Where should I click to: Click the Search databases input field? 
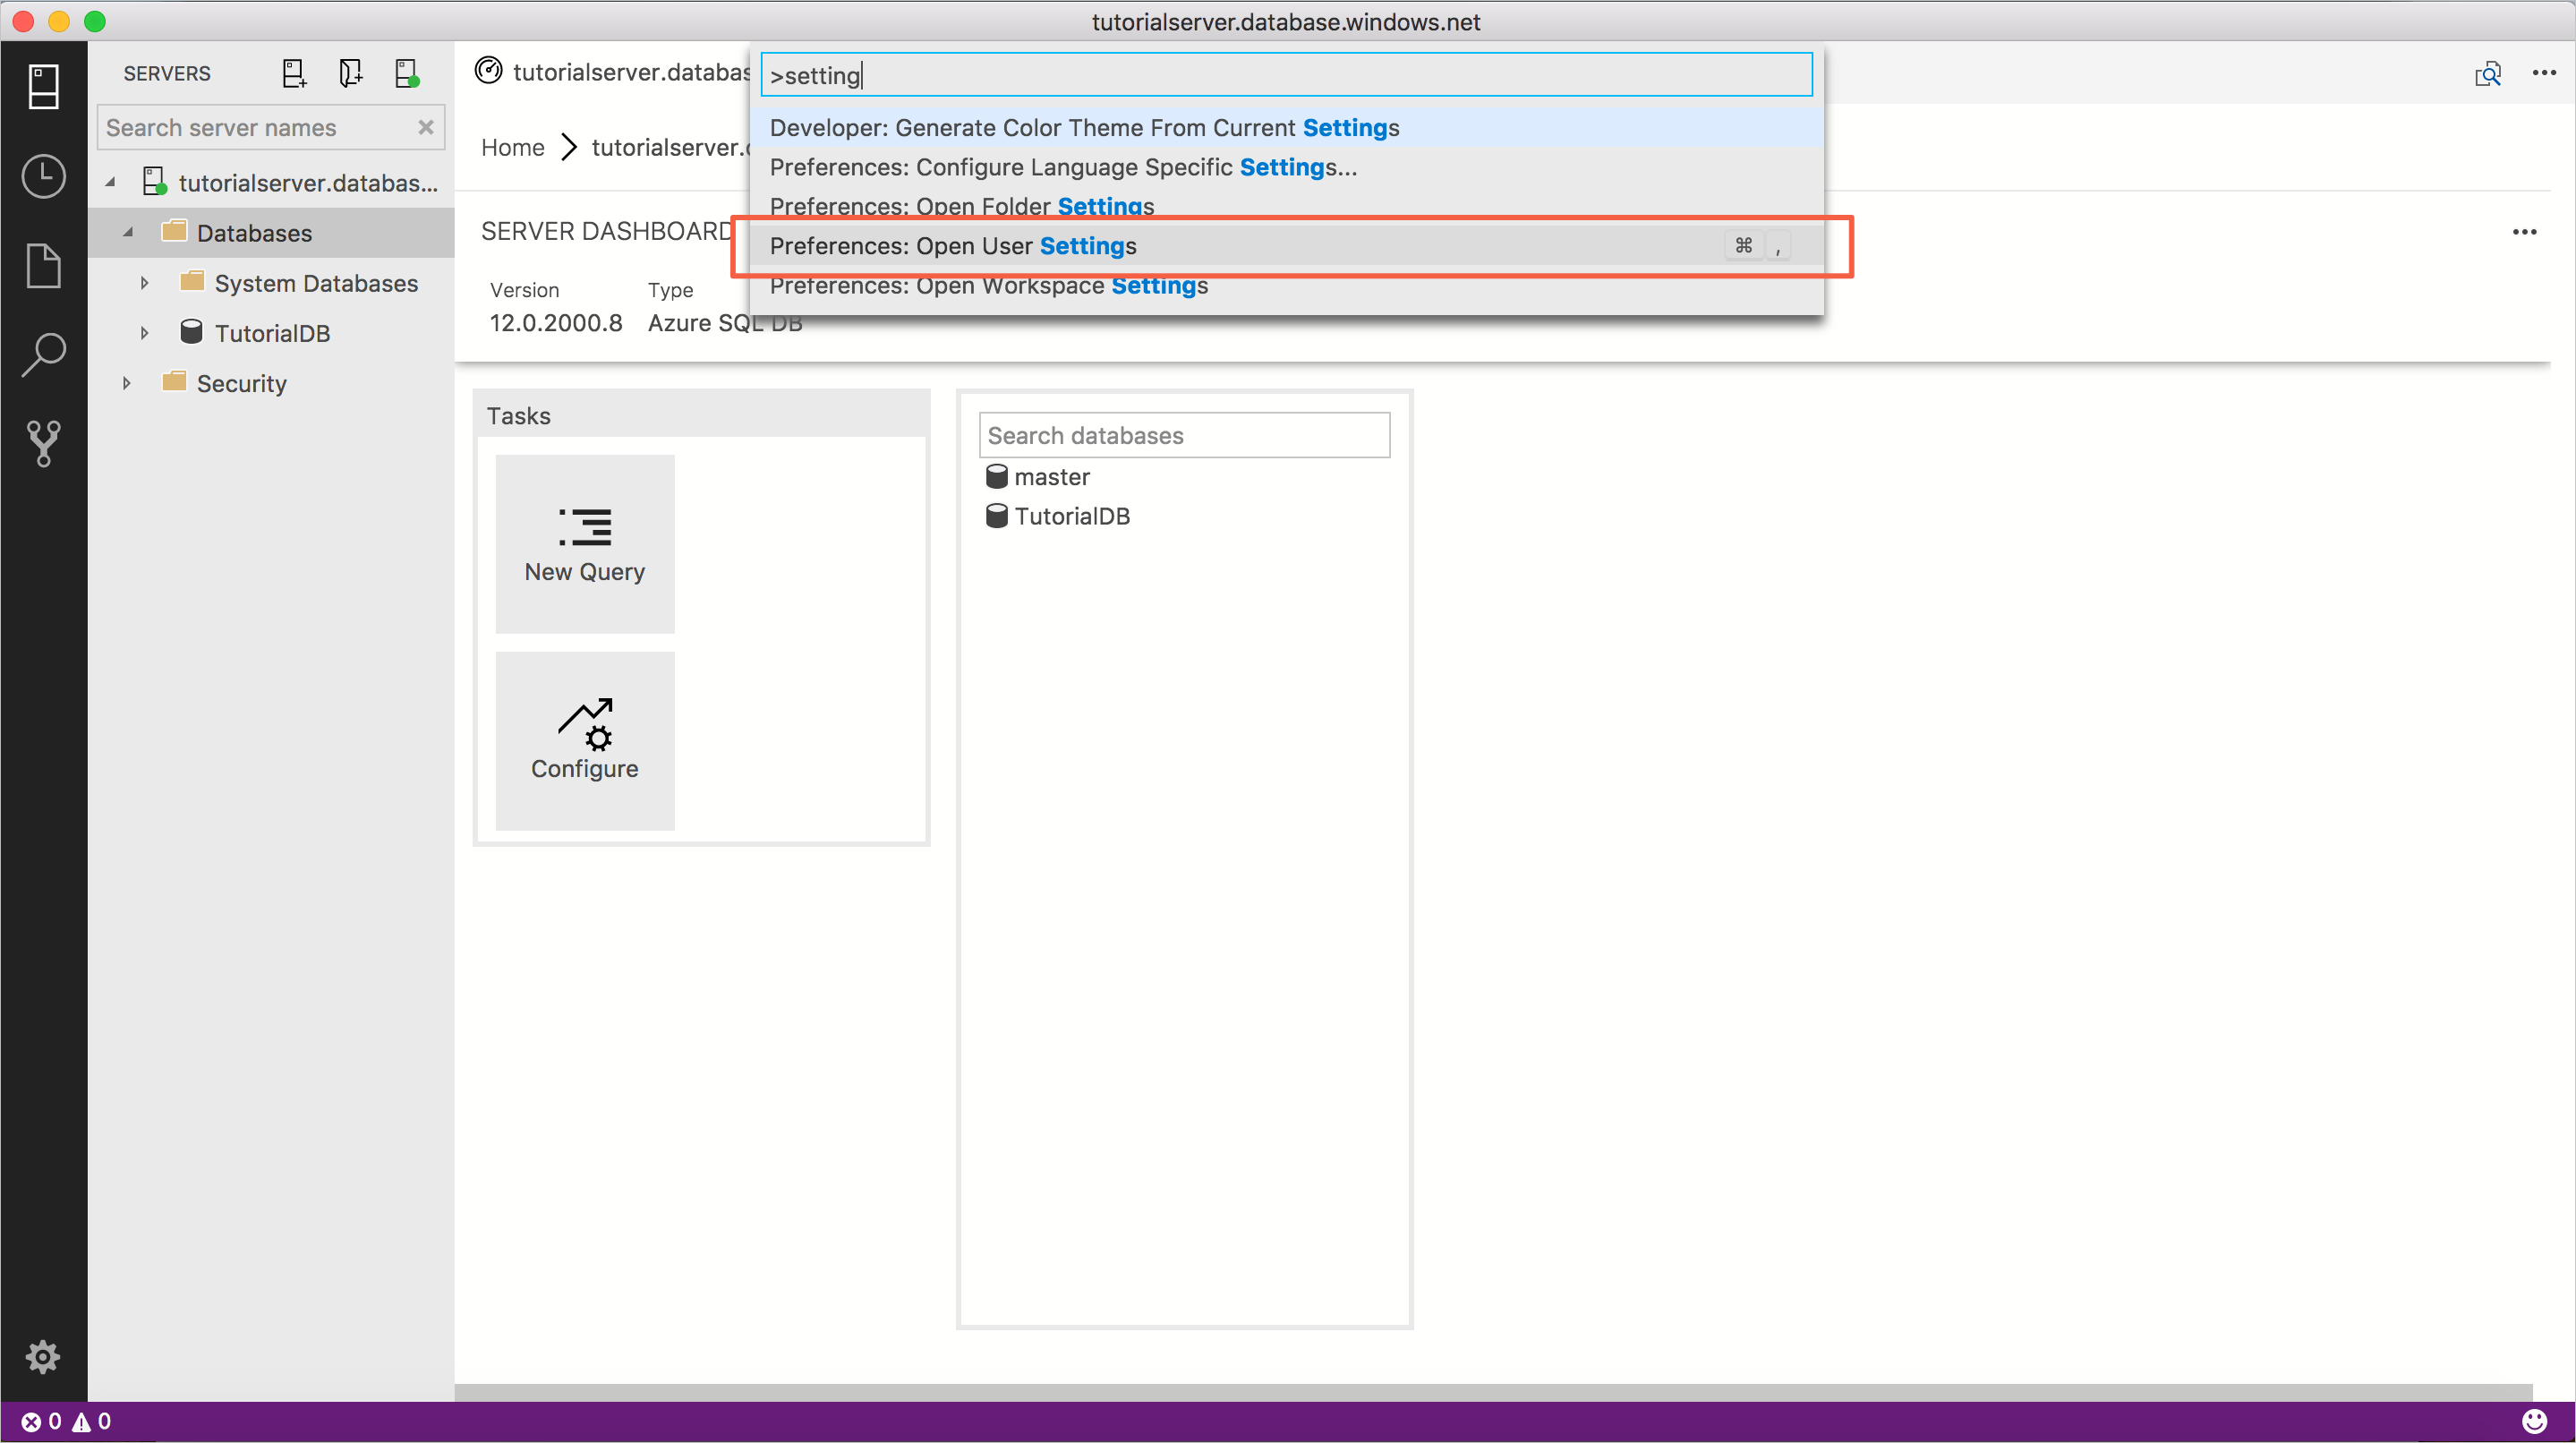click(1184, 435)
